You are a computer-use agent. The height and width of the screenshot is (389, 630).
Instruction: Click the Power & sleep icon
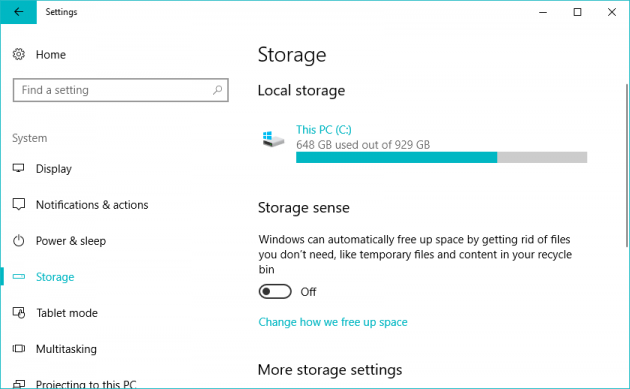coord(18,241)
